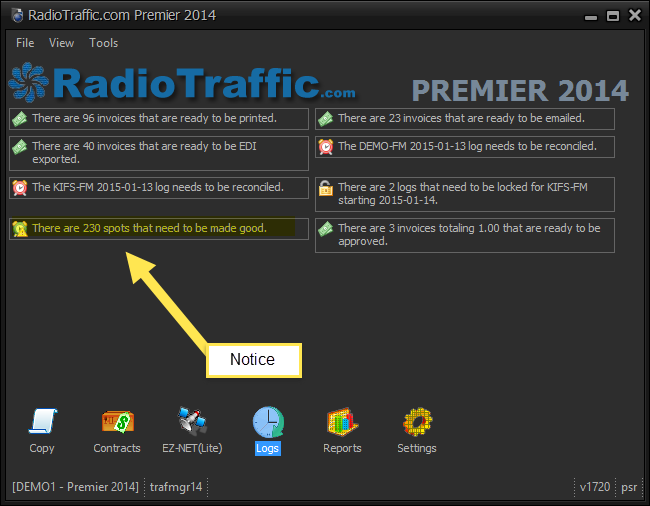This screenshot has height=506, width=650.
Task: Minimize the RadioTraffic window
Action: (x=591, y=17)
